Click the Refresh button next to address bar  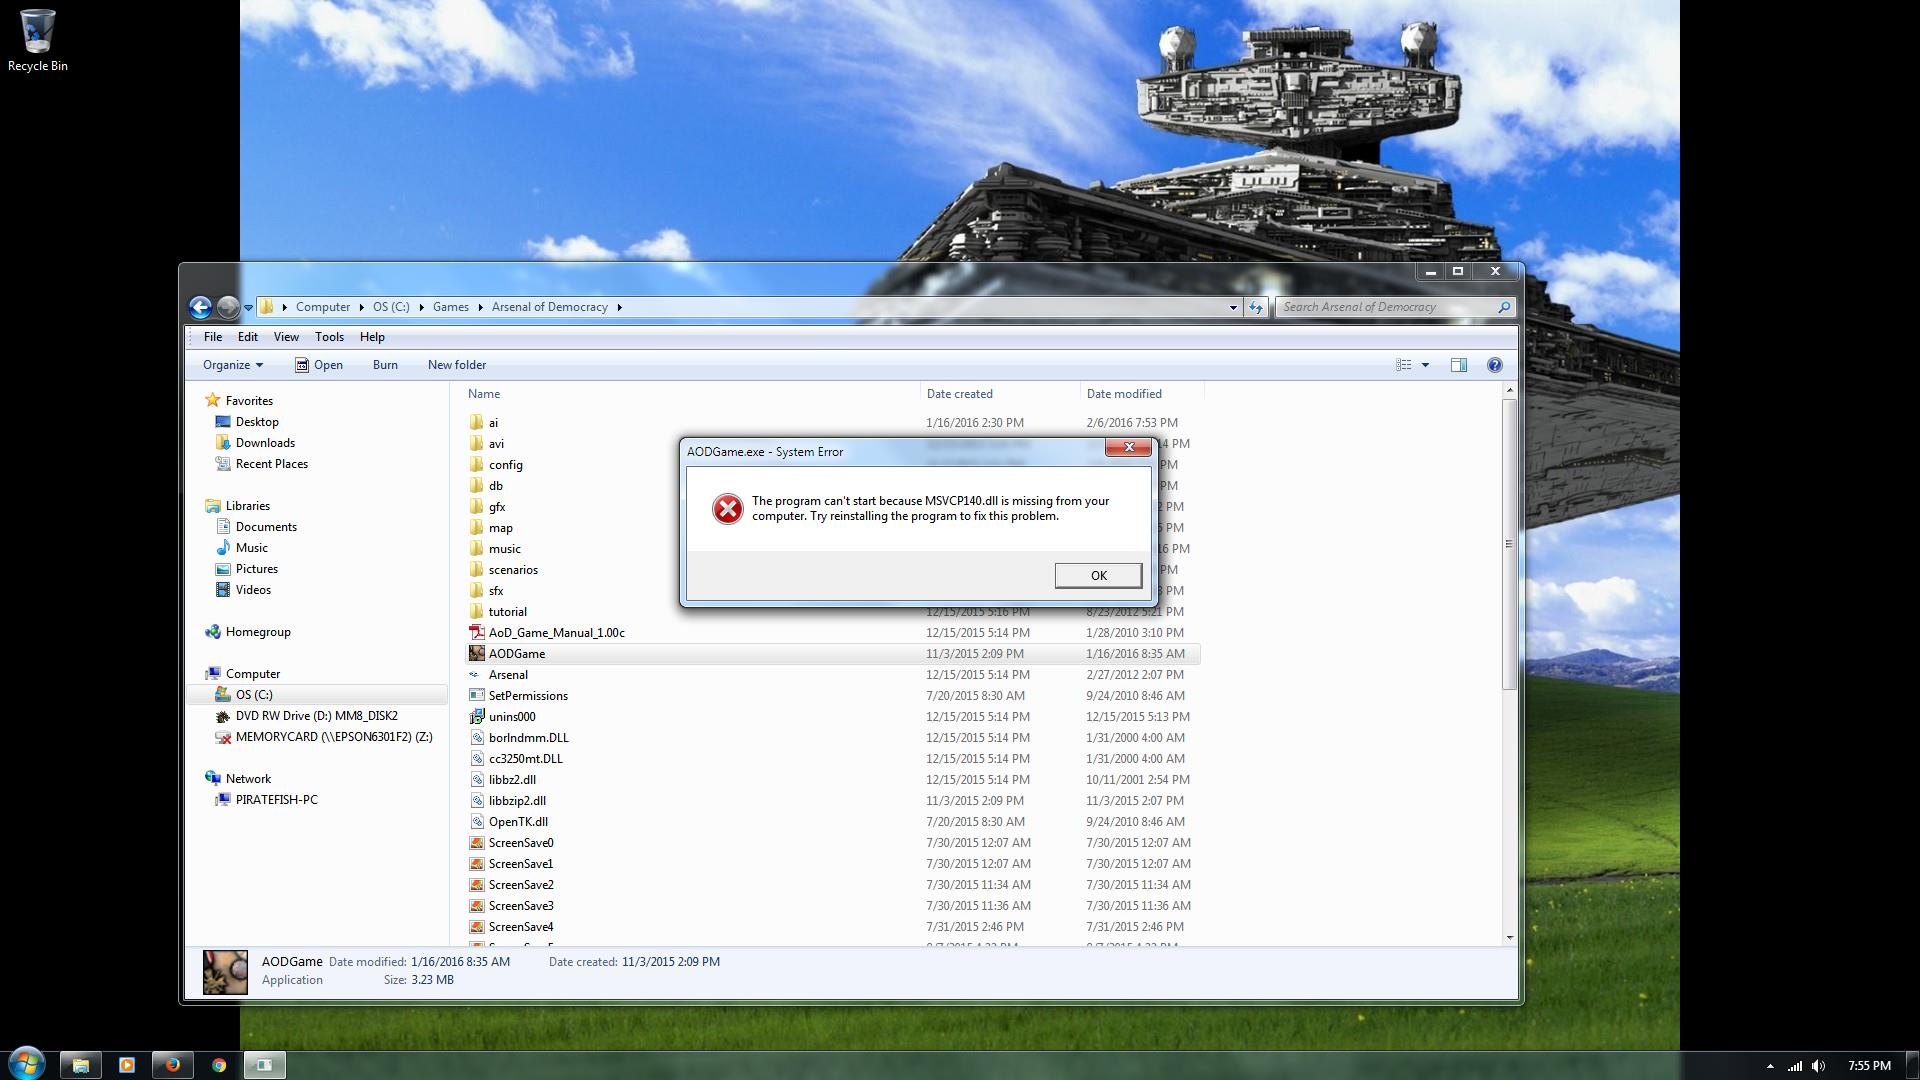1256,307
